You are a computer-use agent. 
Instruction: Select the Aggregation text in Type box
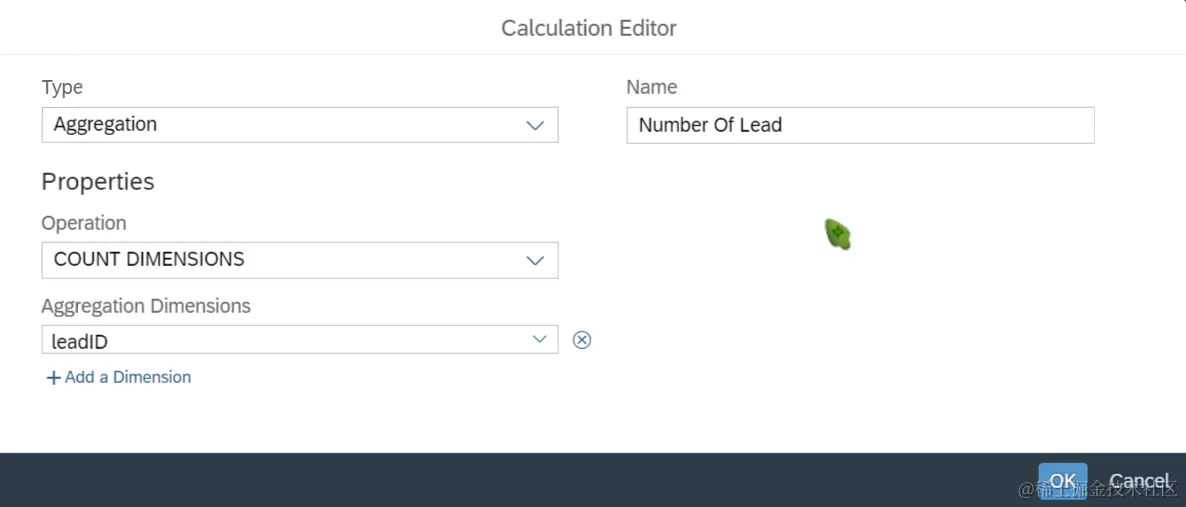105,124
